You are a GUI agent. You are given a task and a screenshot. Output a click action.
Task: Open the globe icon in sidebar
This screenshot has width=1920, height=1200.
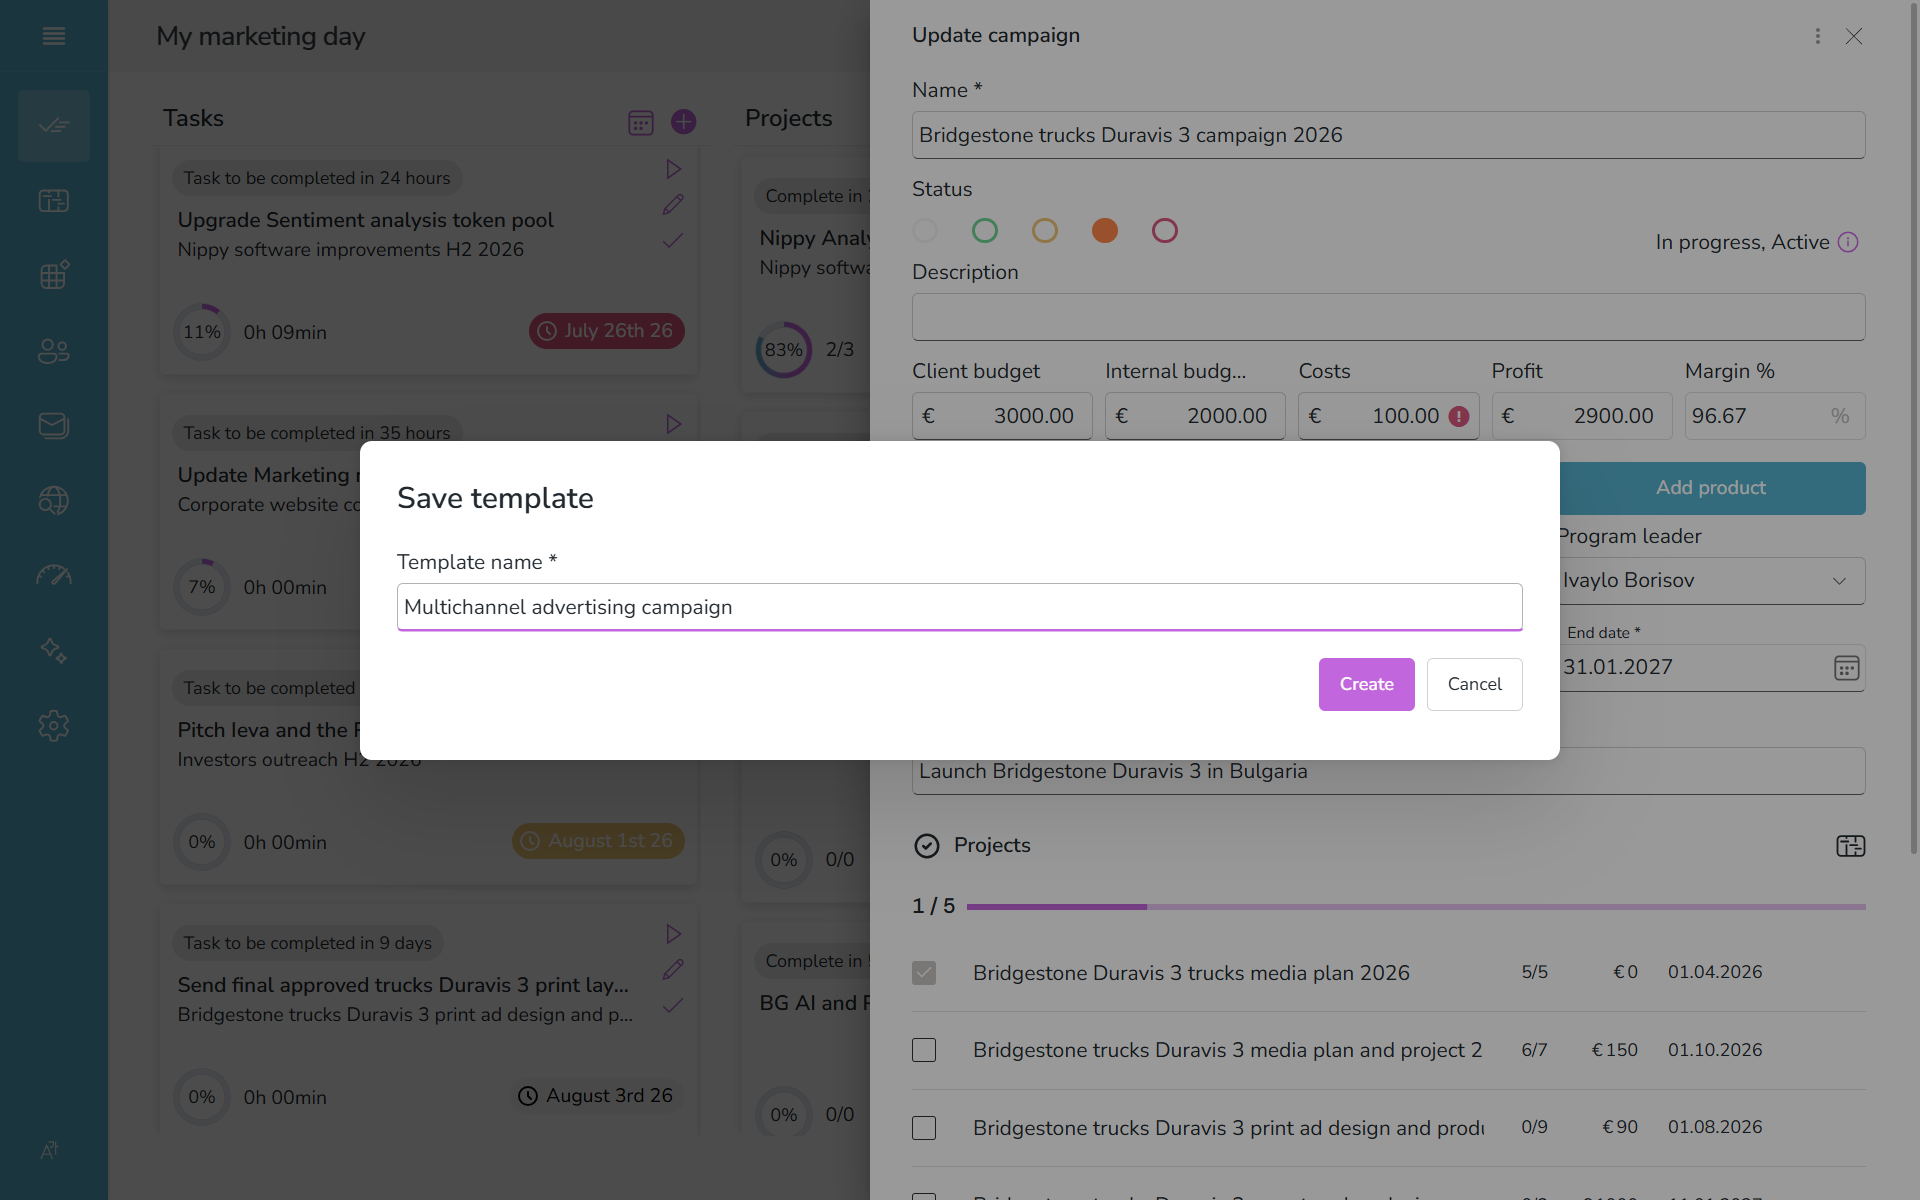[54, 500]
